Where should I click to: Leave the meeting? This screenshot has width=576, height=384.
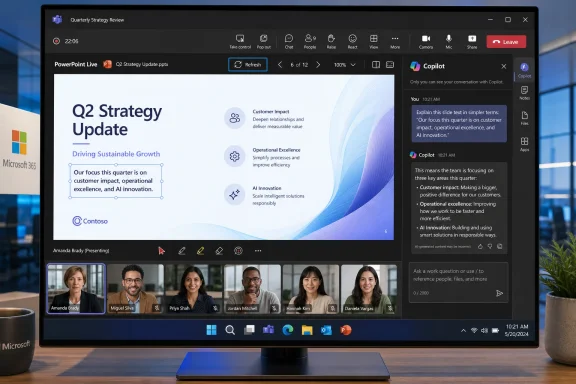506,42
